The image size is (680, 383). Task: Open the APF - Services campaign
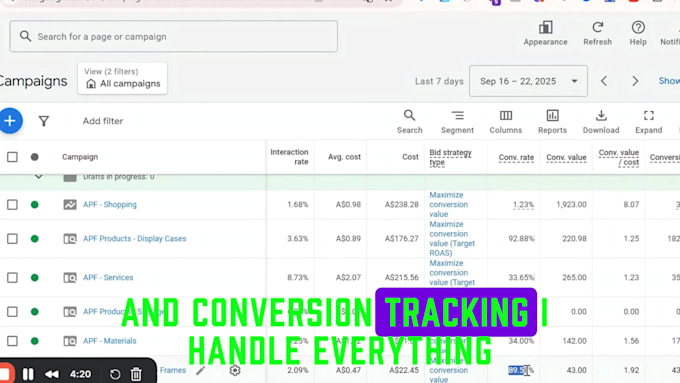point(108,278)
